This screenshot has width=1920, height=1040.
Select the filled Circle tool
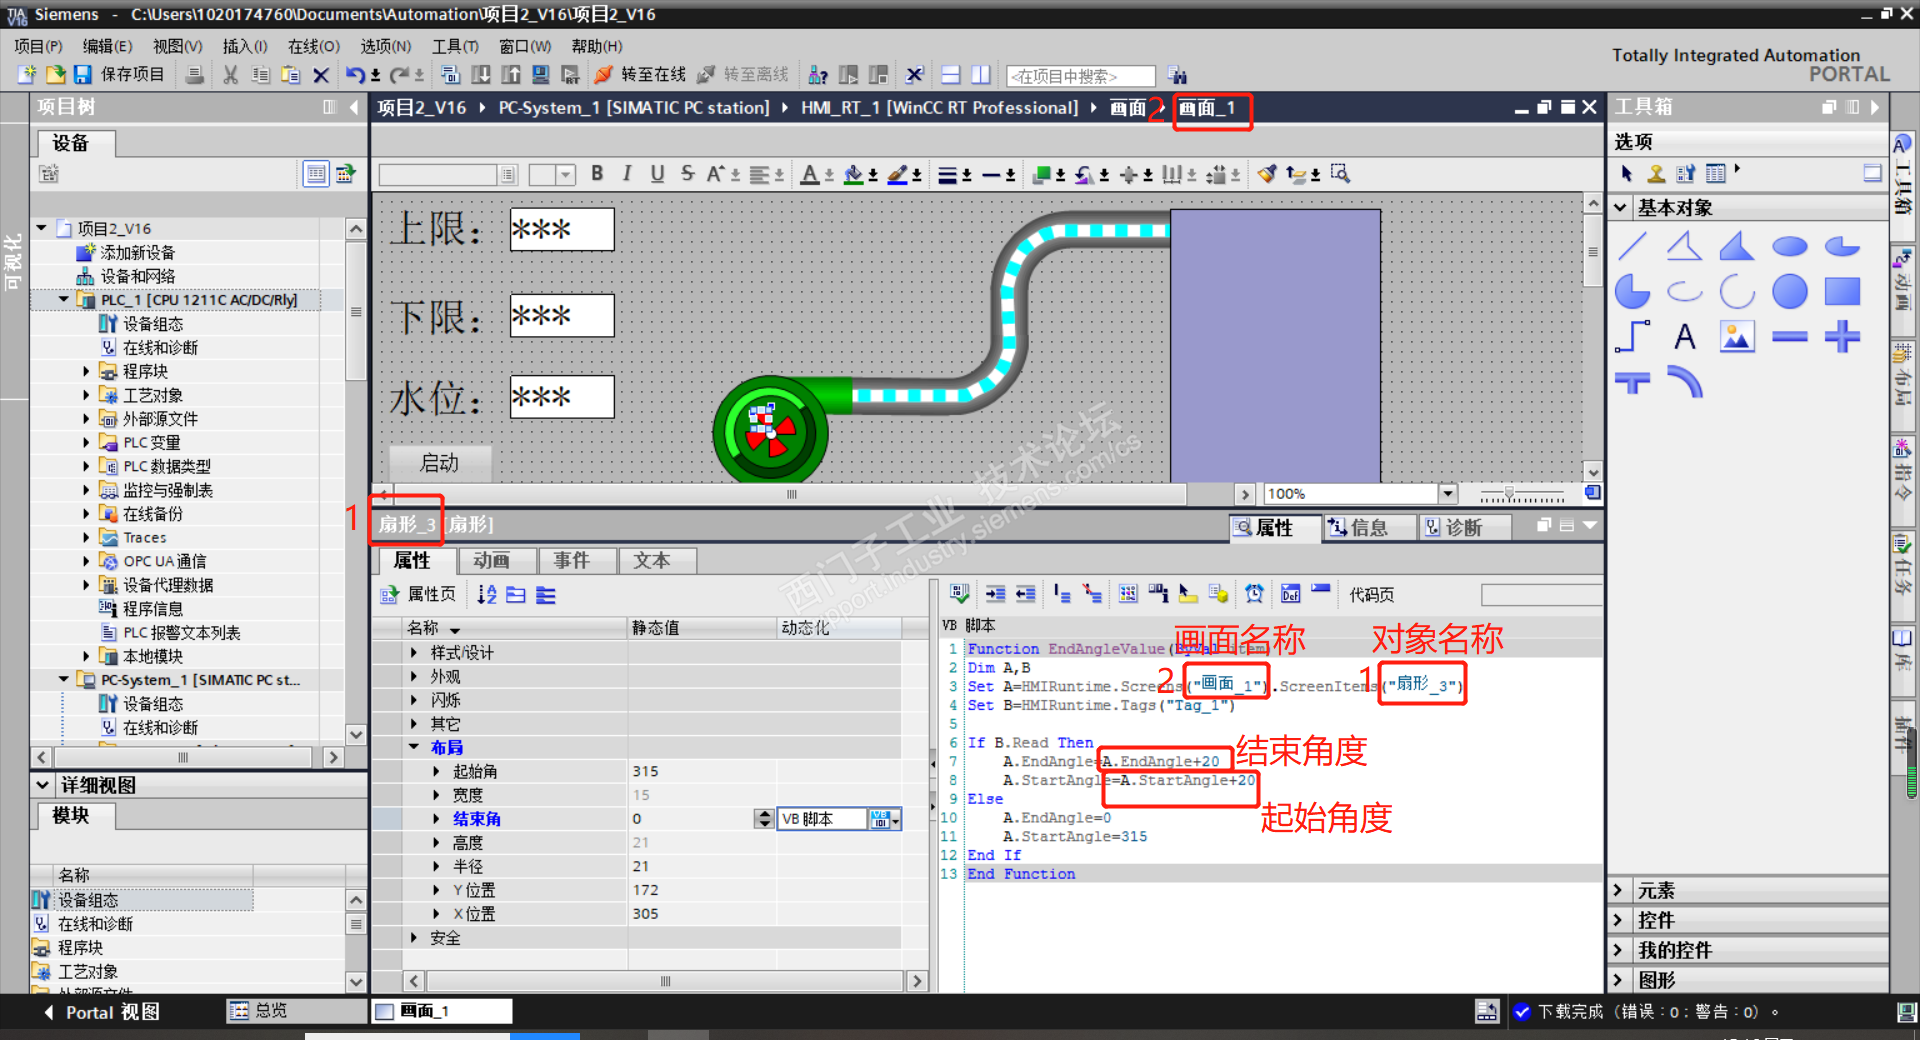[1790, 292]
